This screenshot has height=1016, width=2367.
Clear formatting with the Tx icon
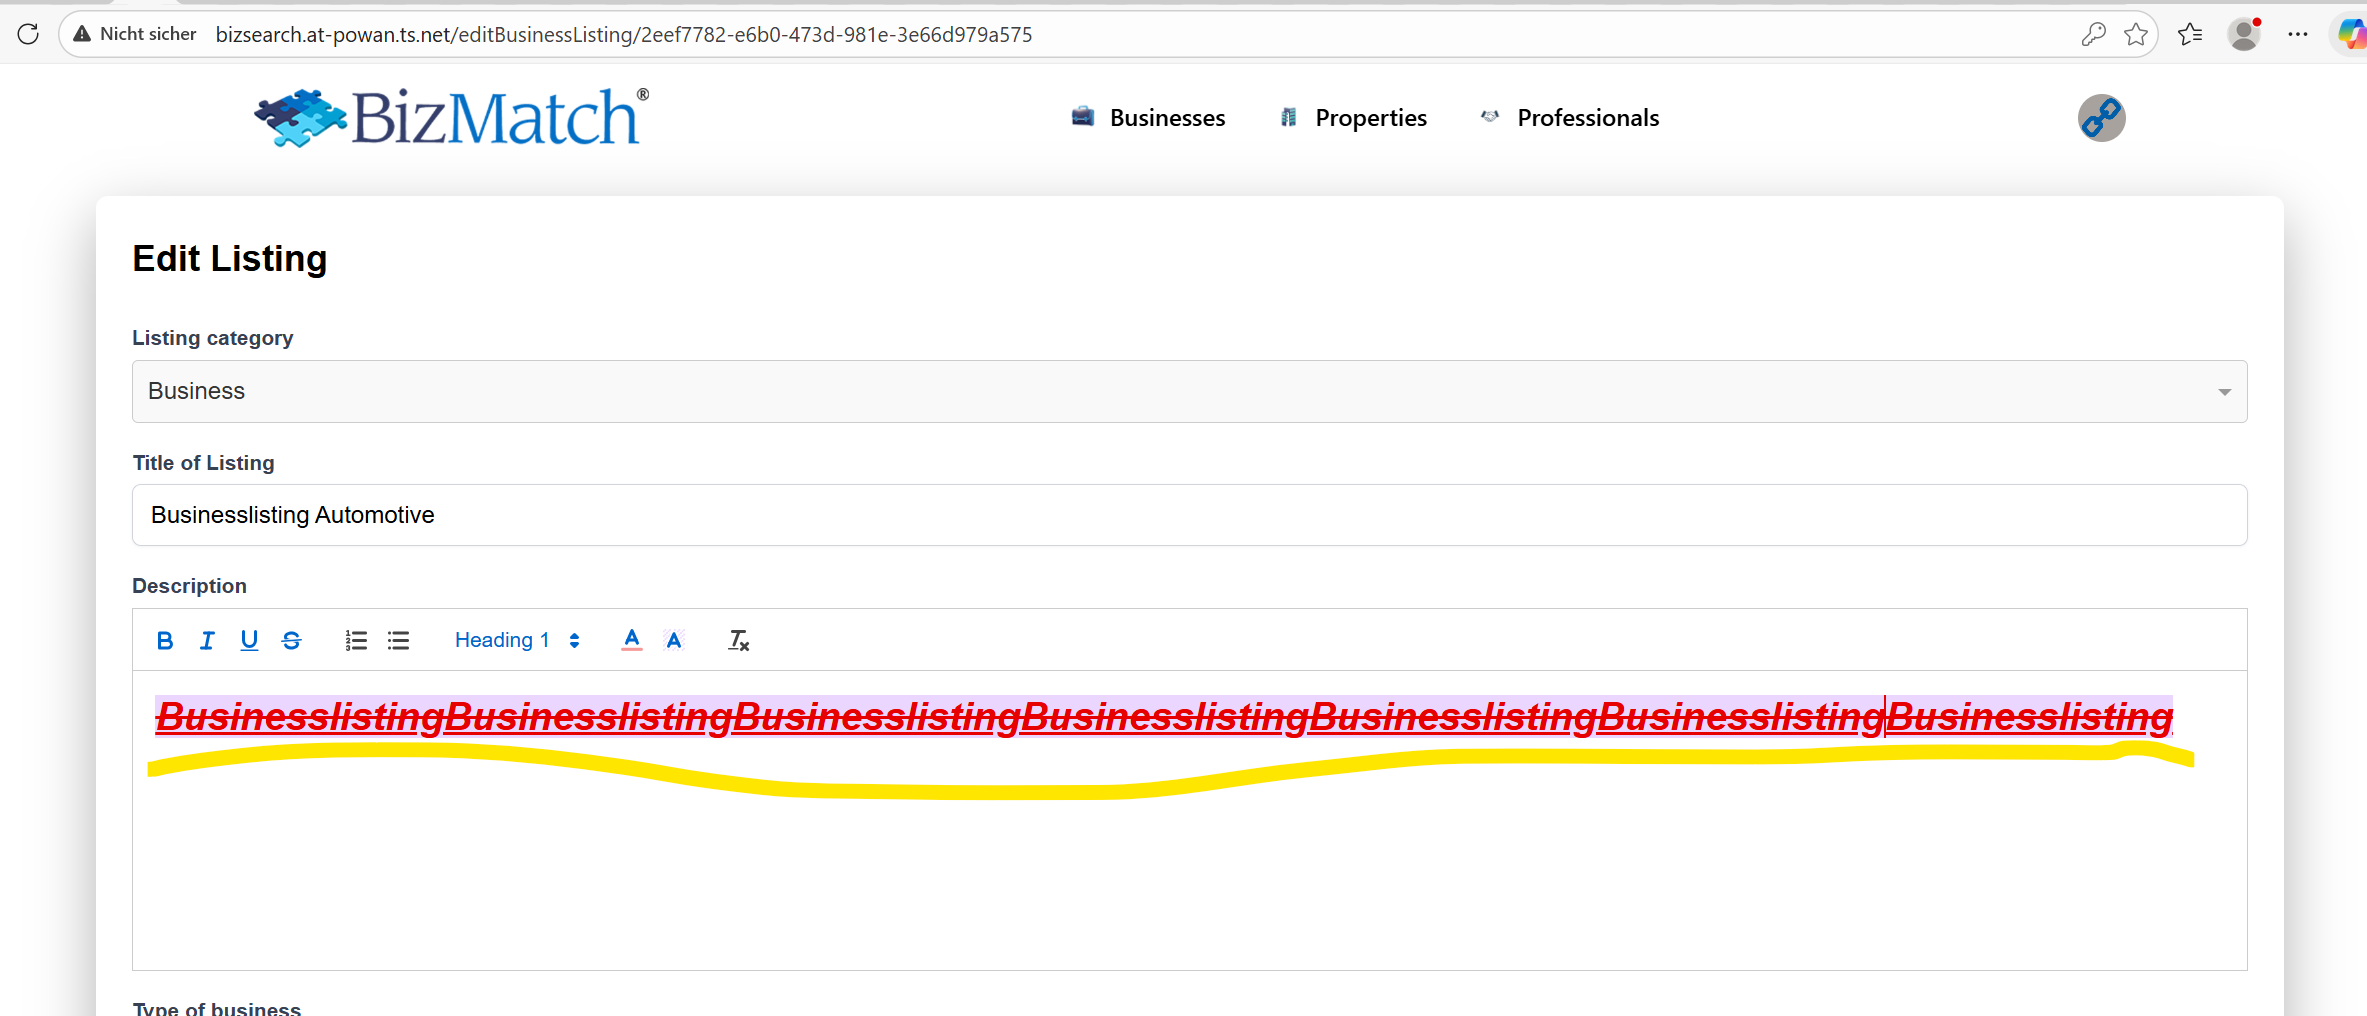point(738,641)
